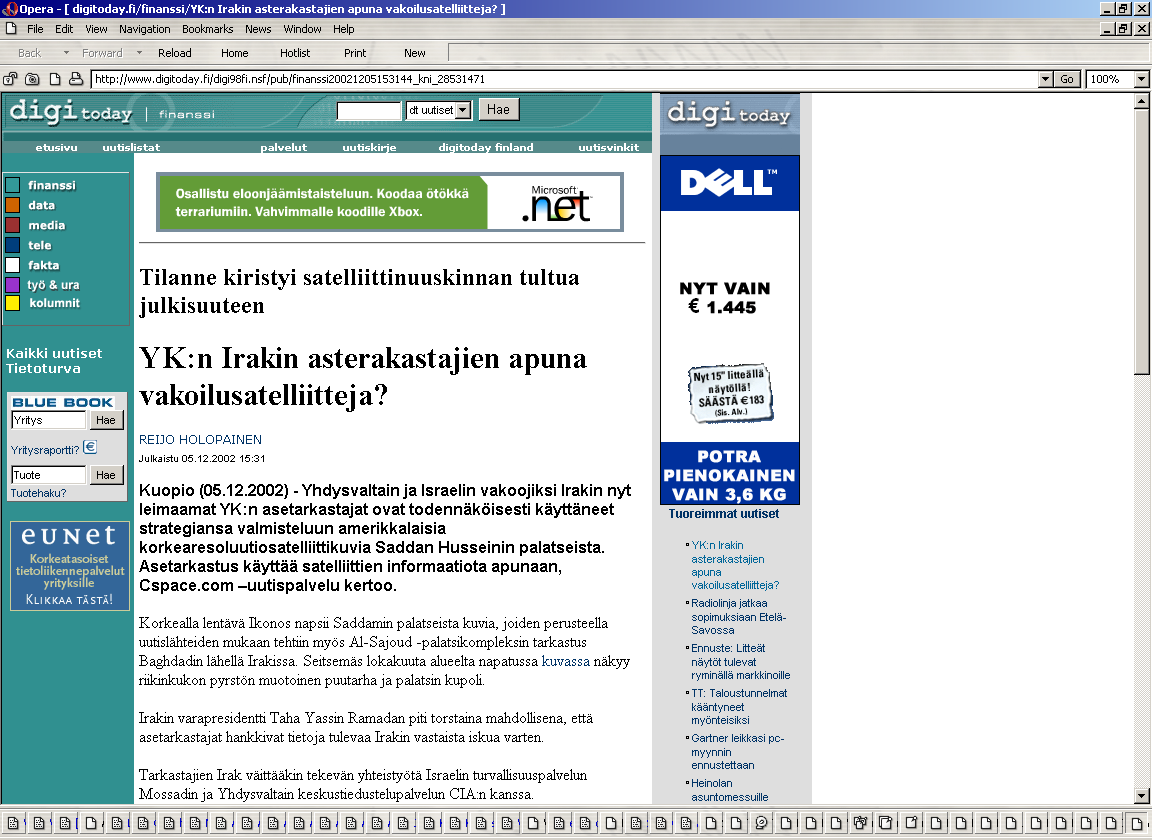Click the page scrollbar down arrow
The image size is (1152, 840).
click(1141, 796)
